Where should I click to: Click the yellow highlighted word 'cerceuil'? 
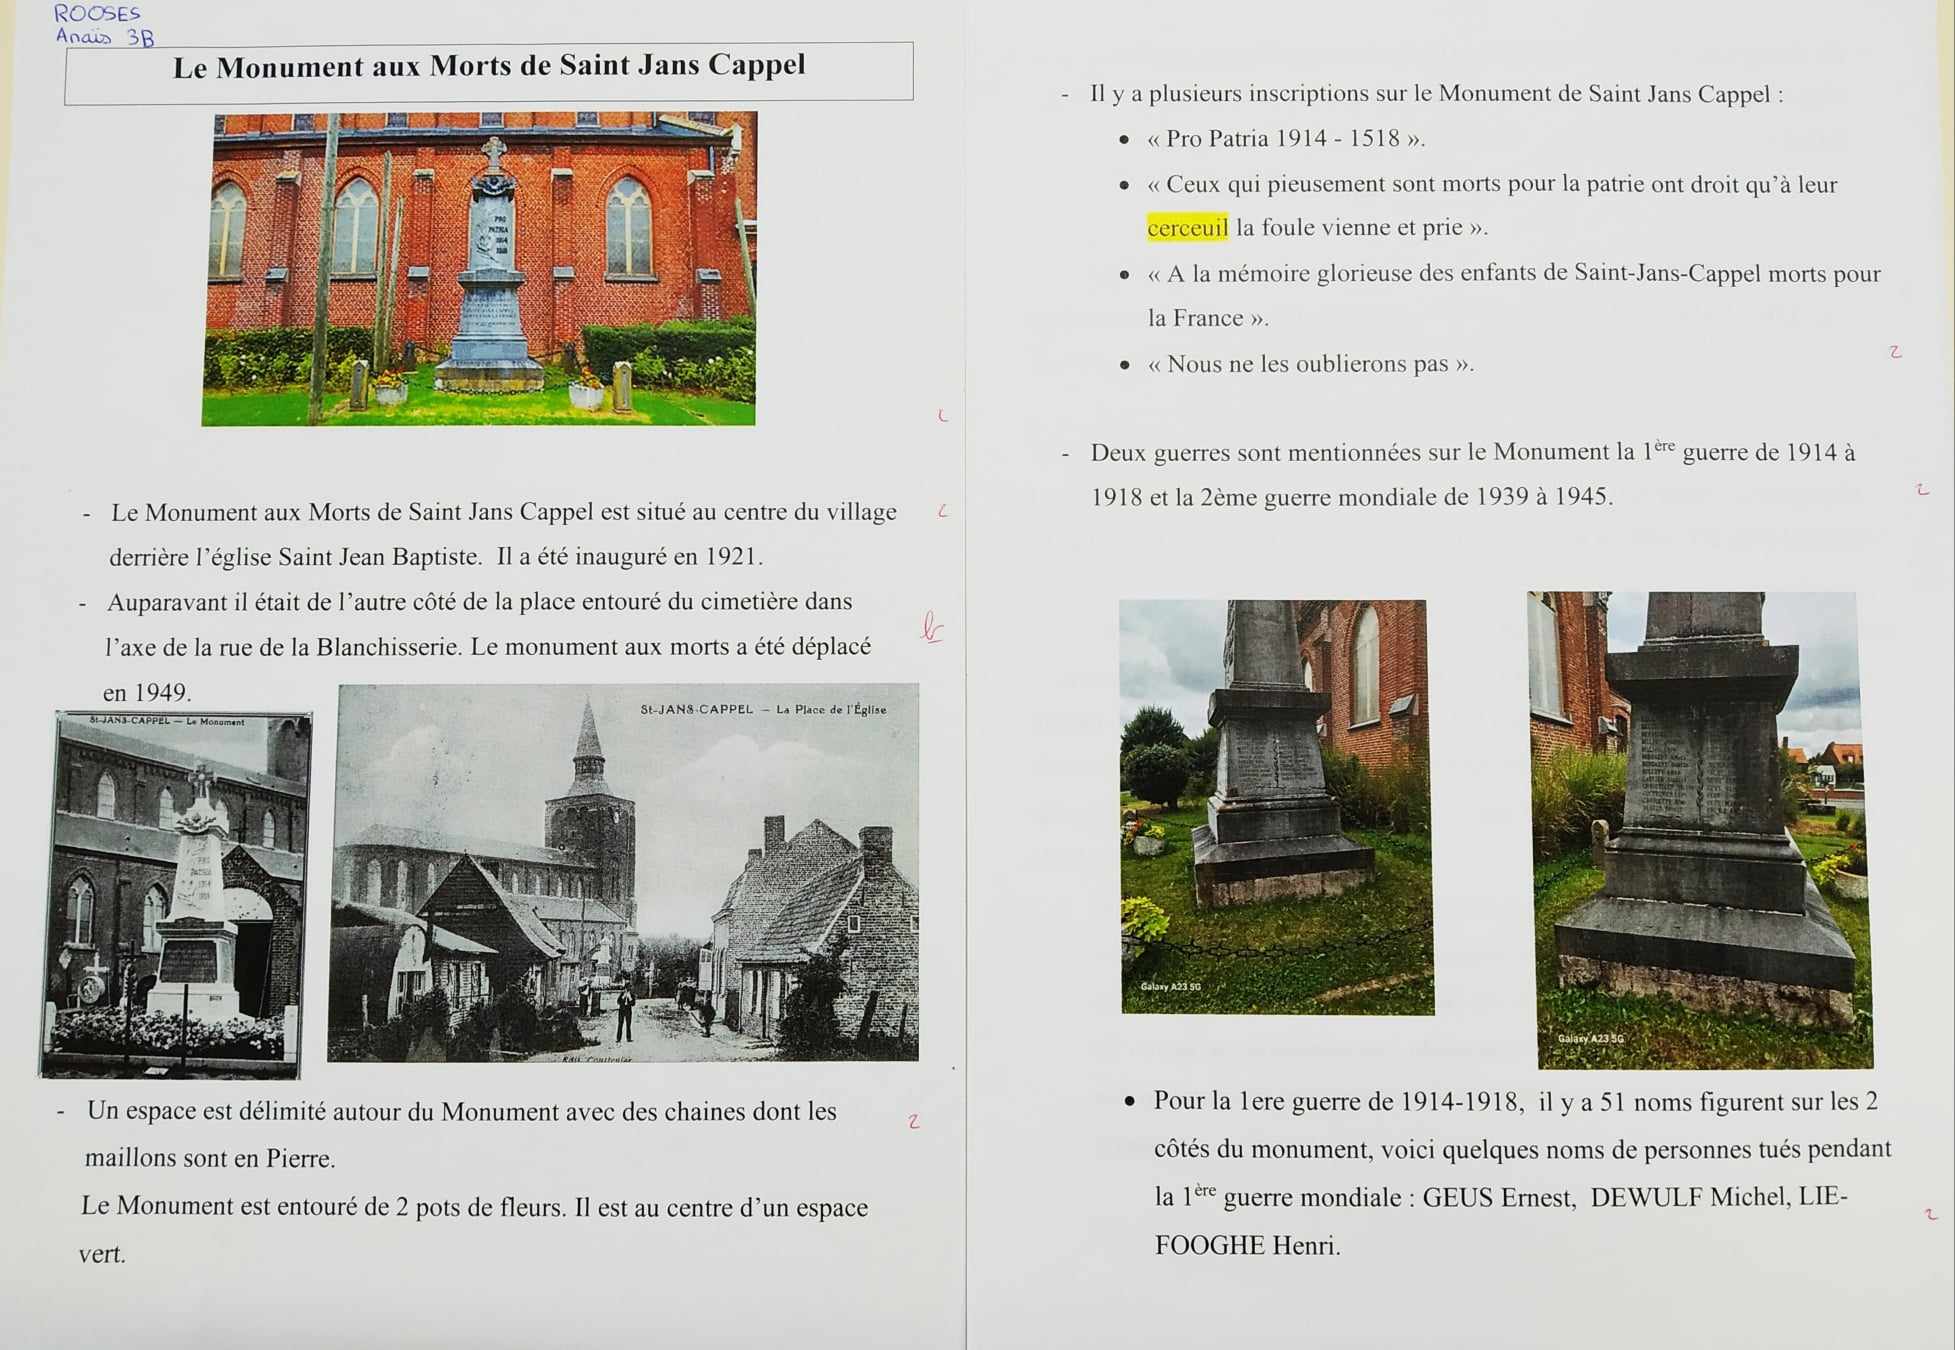(x=1188, y=228)
